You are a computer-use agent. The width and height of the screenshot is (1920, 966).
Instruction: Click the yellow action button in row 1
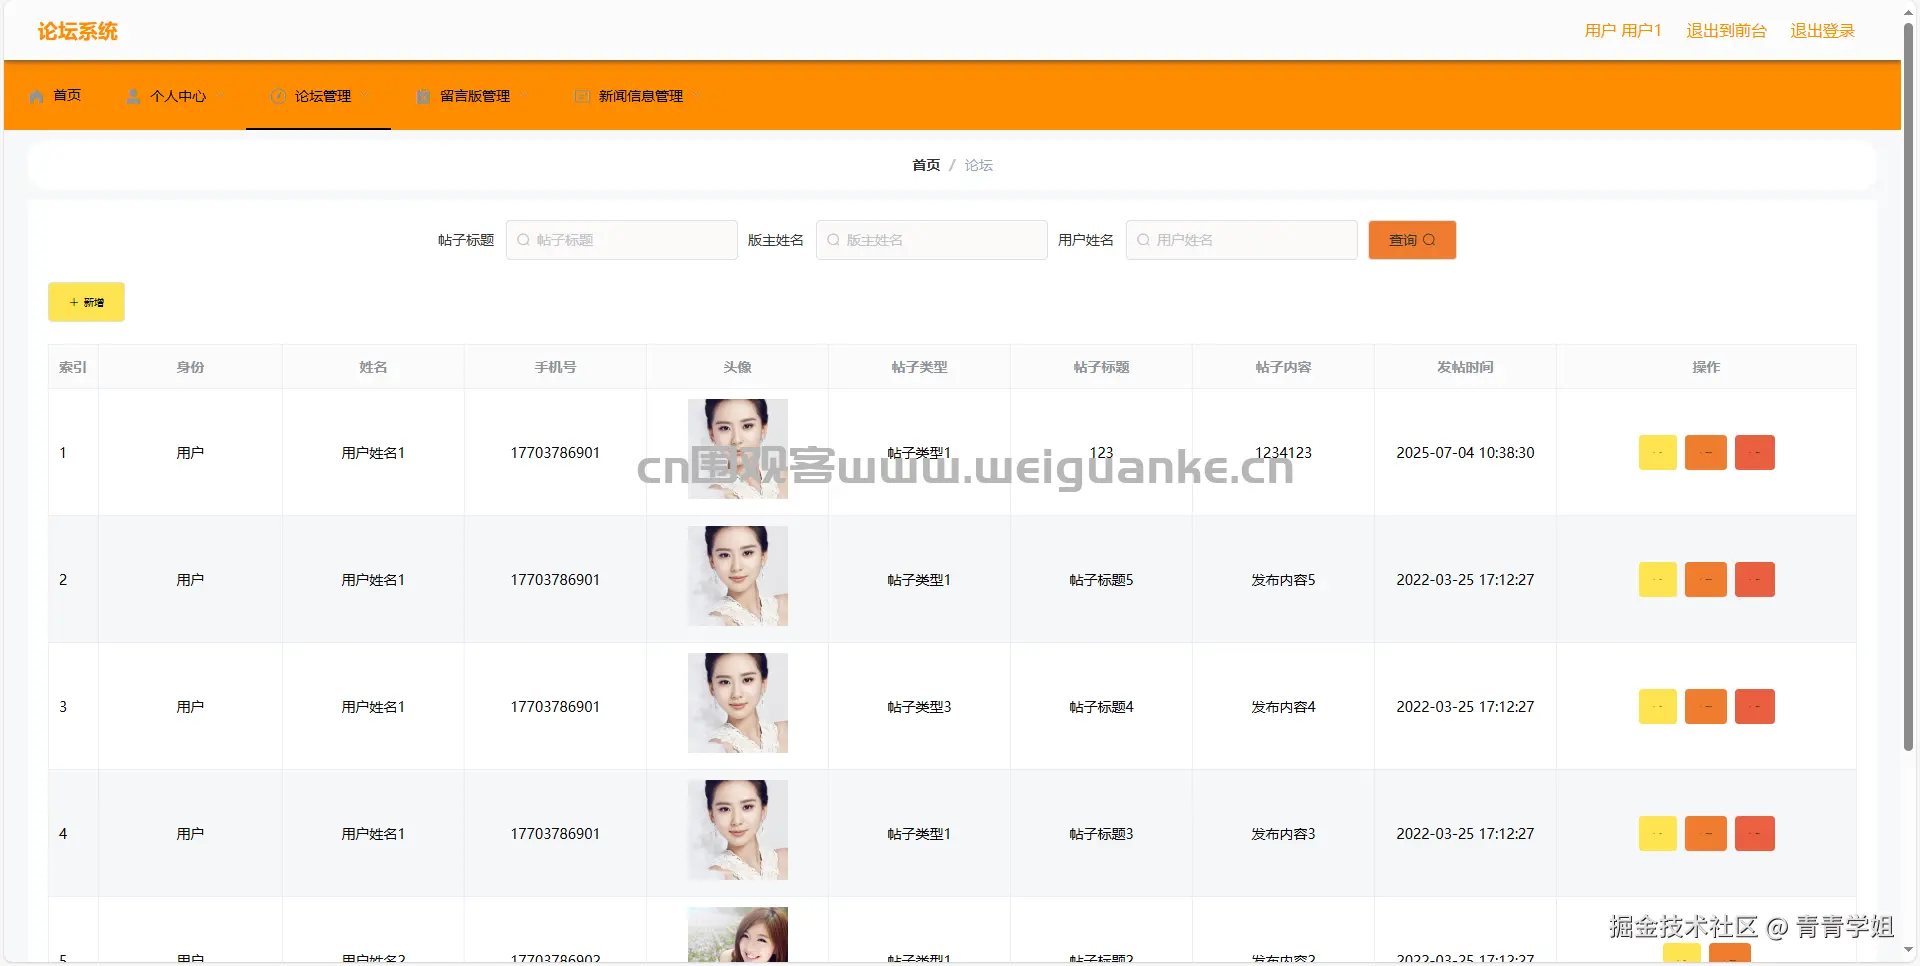[1658, 453]
